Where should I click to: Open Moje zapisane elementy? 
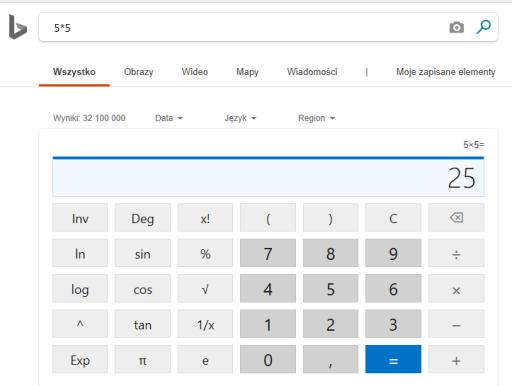click(445, 72)
